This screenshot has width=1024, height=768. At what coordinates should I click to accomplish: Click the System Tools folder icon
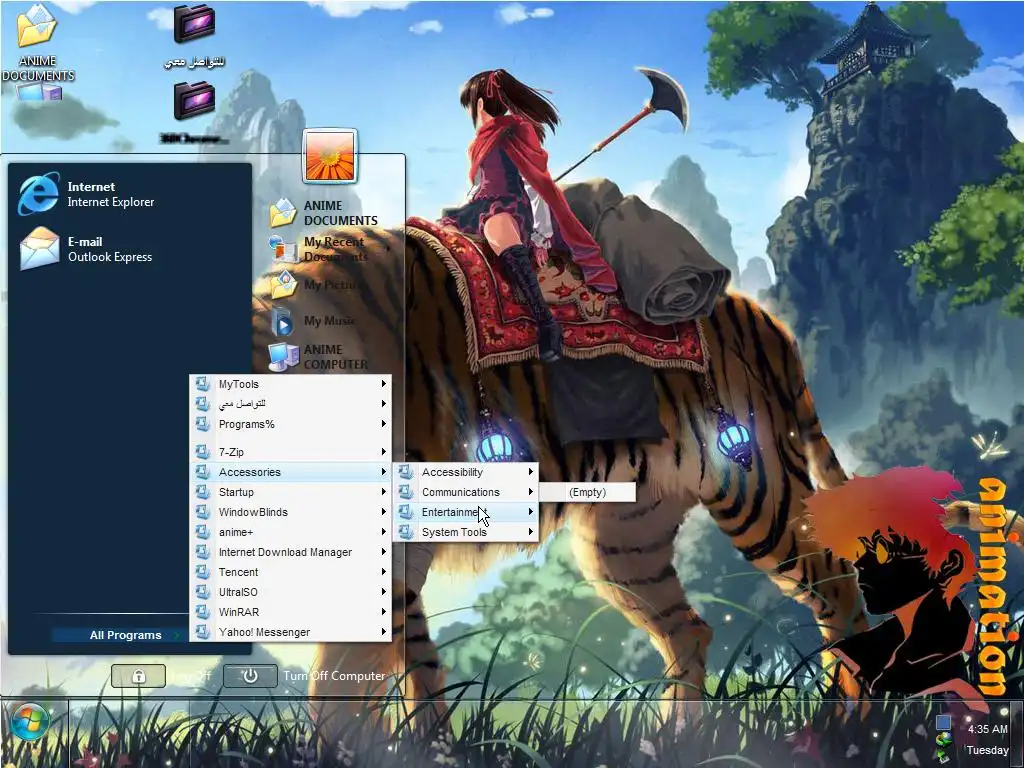click(x=406, y=532)
